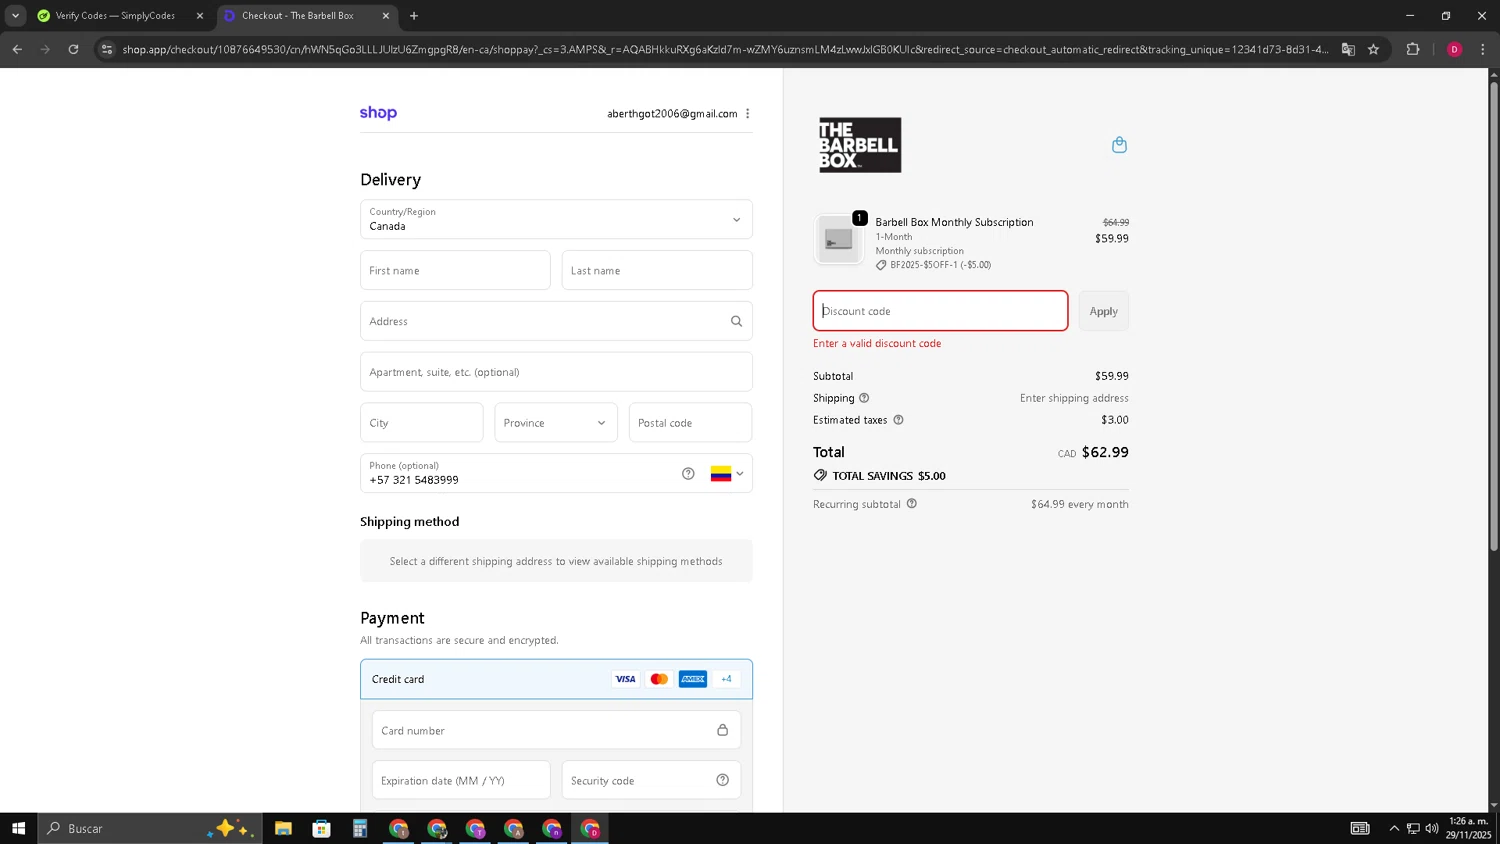Click the taskbar clock and date

(x=1468, y=828)
